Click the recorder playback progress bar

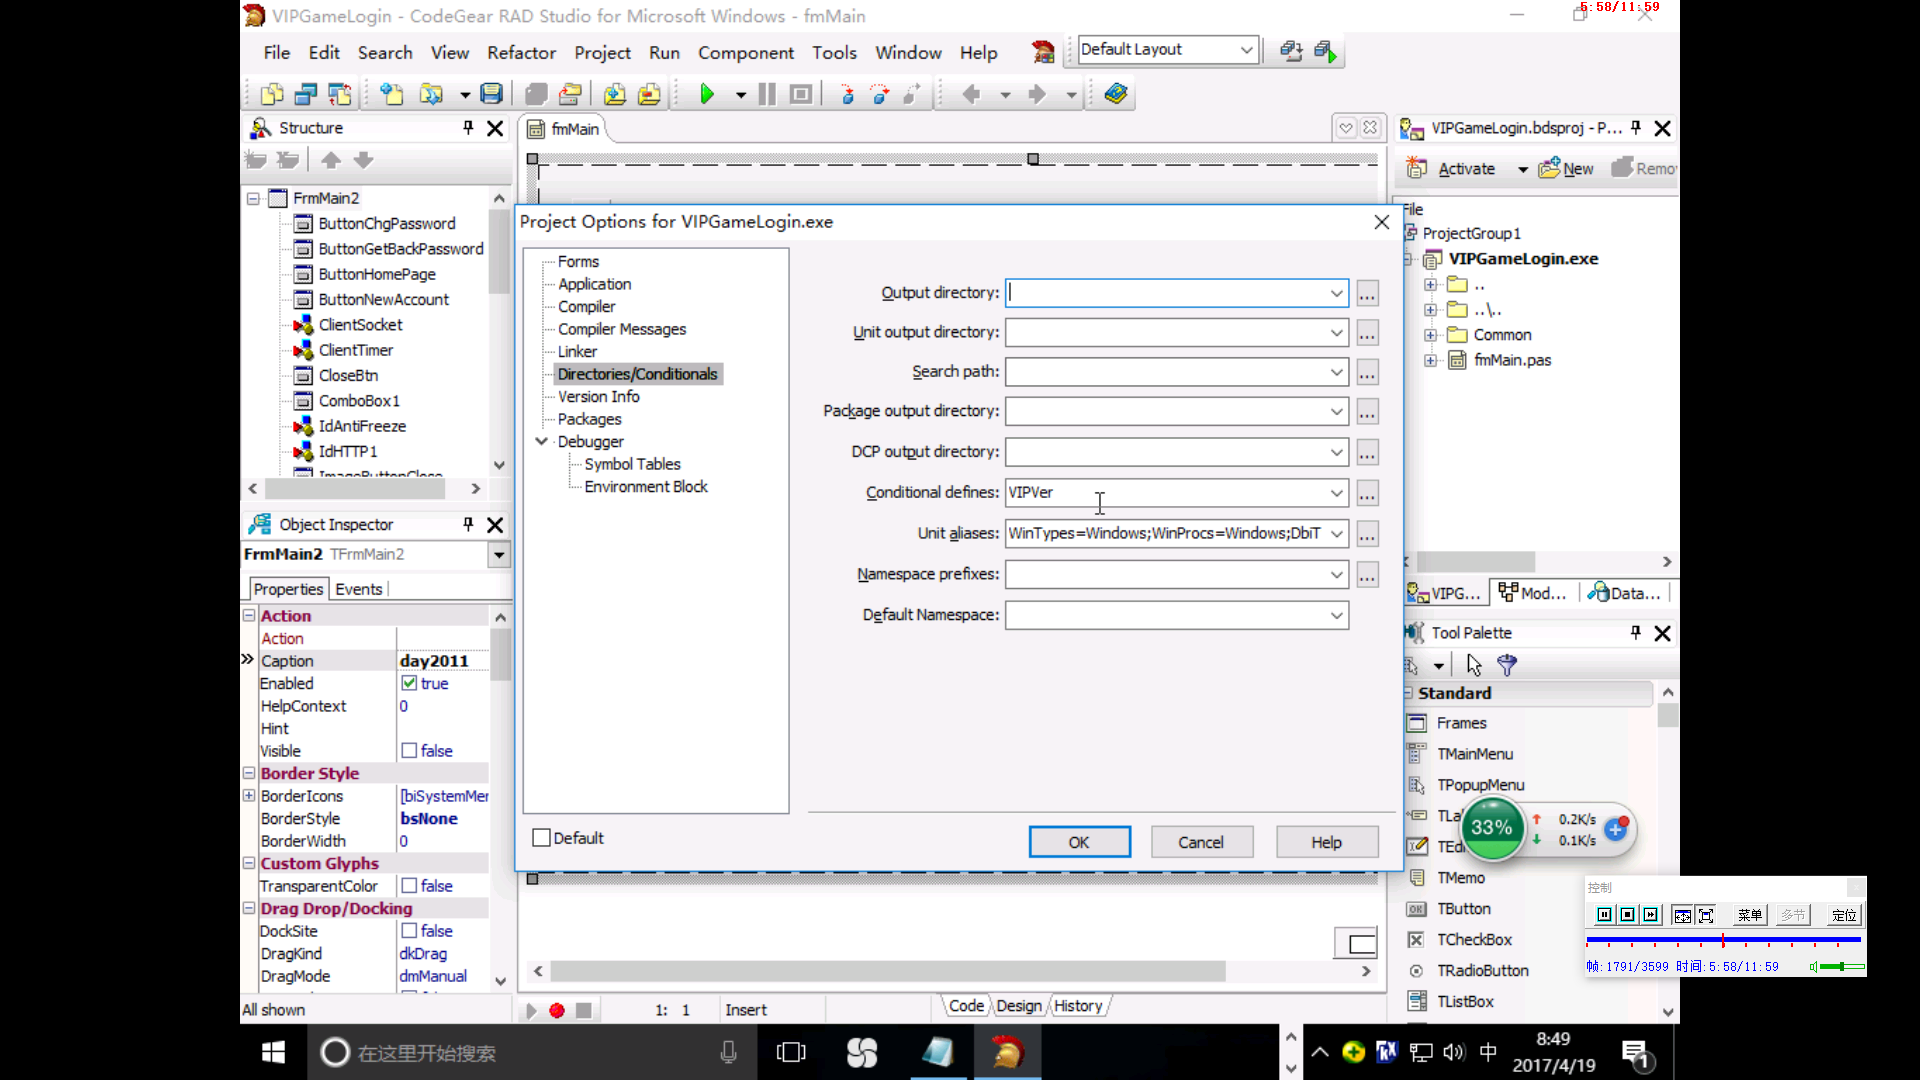click(1723, 940)
